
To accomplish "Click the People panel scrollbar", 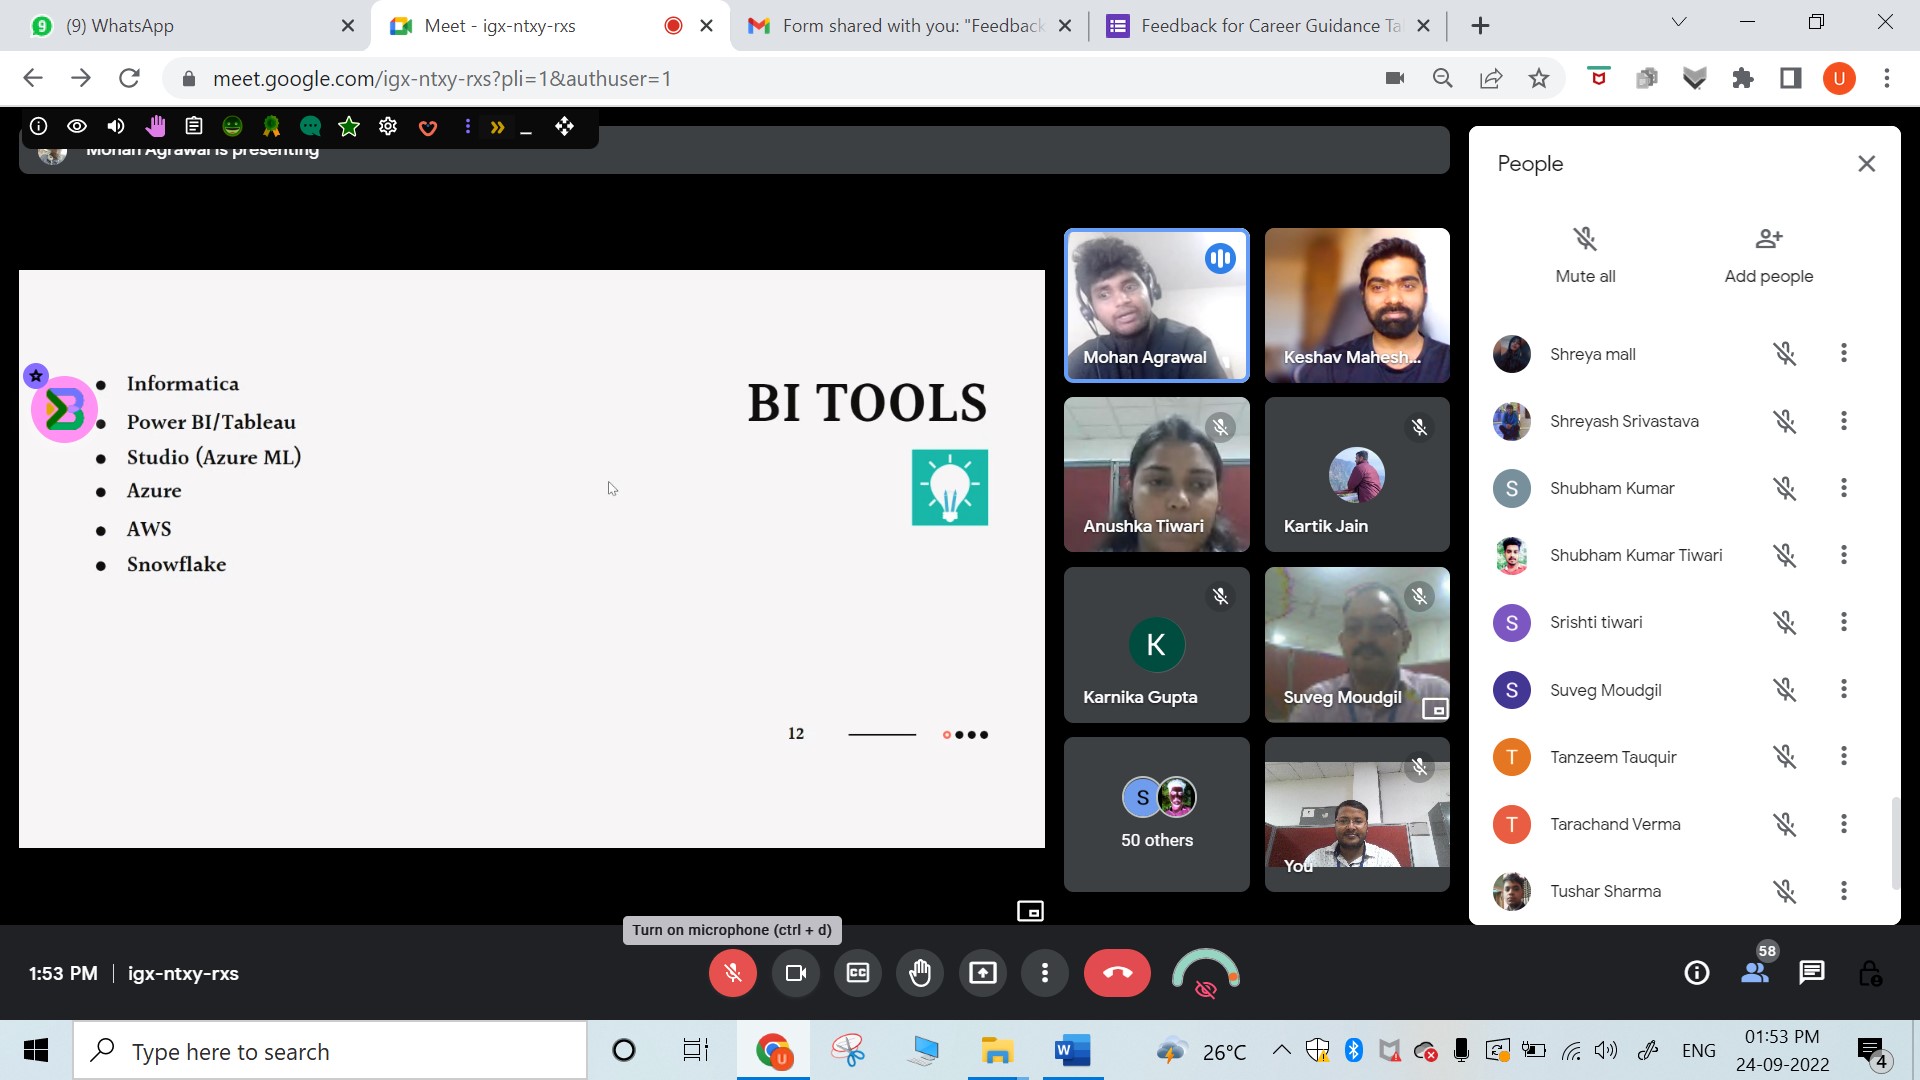I will [x=1894, y=842].
